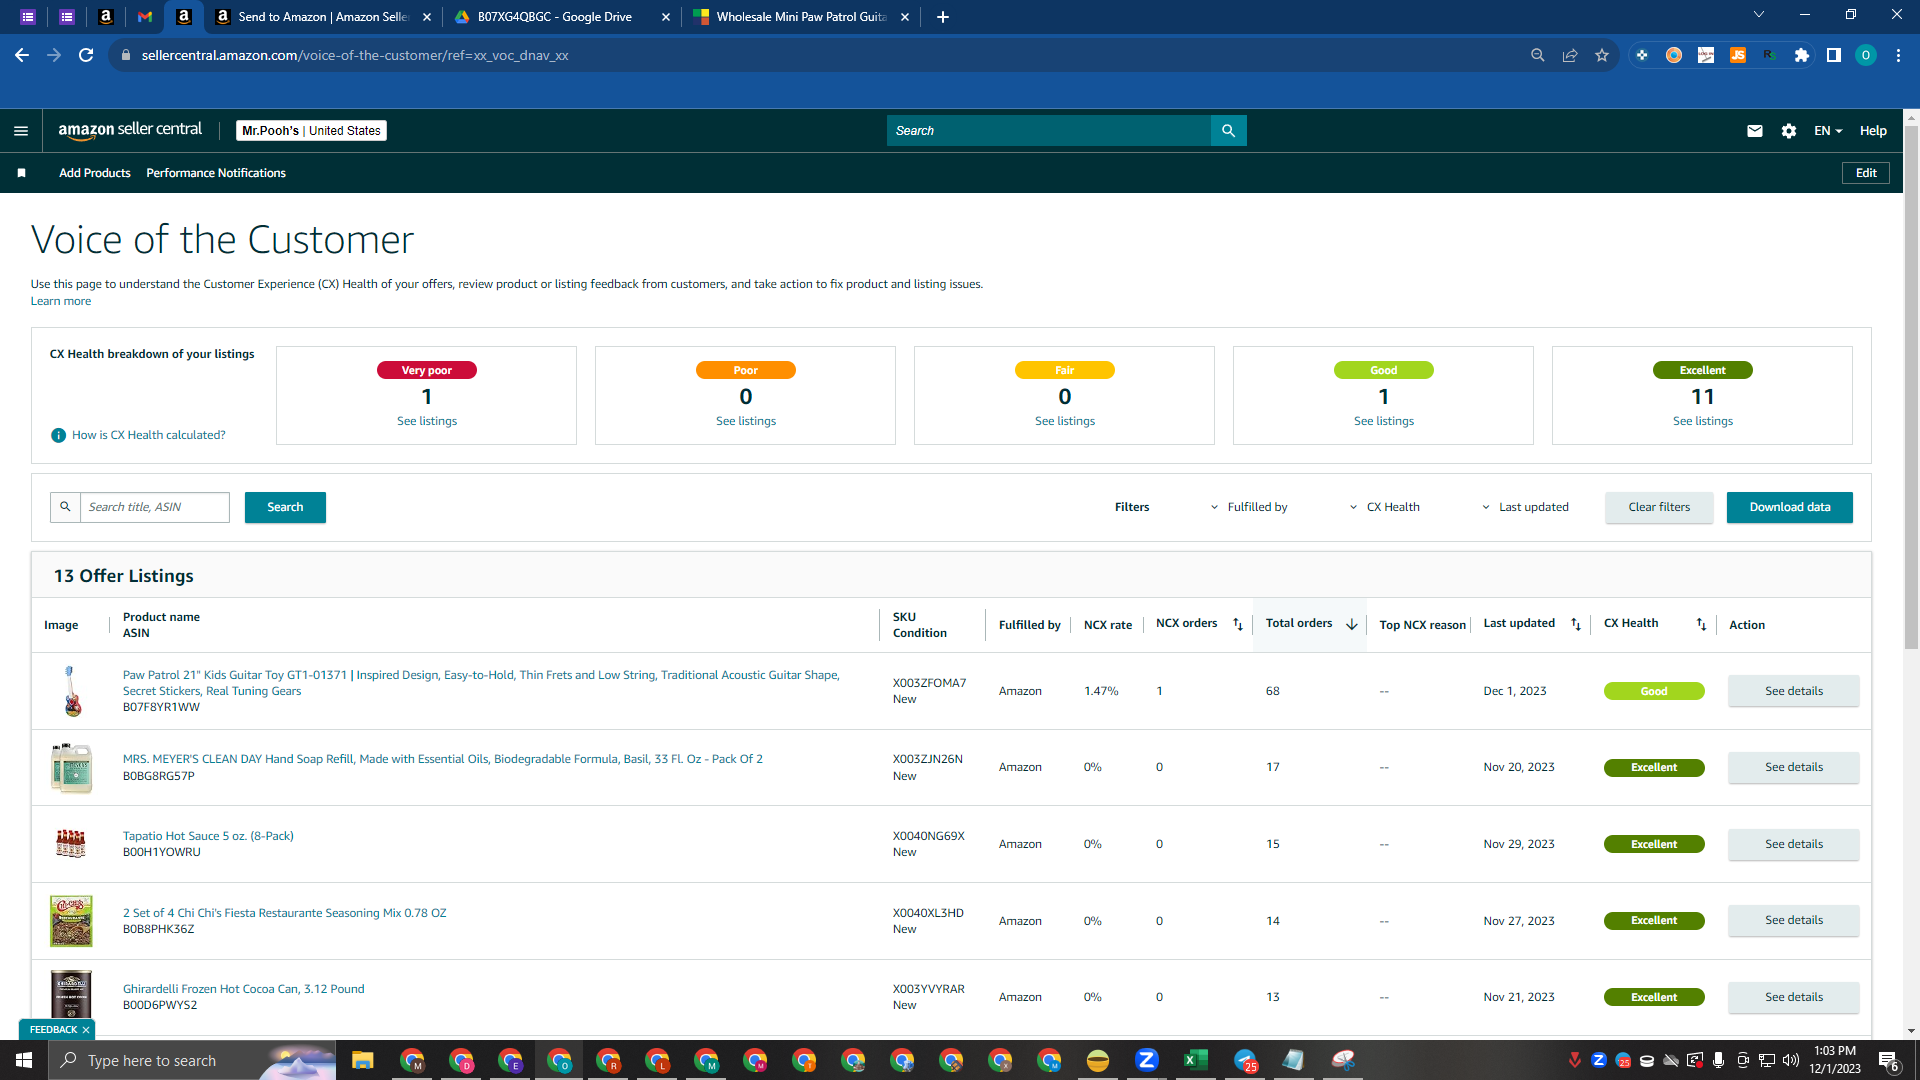The height and width of the screenshot is (1080, 1920).
Task: Open the Seller Central hamburger menu
Action: [21, 131]
